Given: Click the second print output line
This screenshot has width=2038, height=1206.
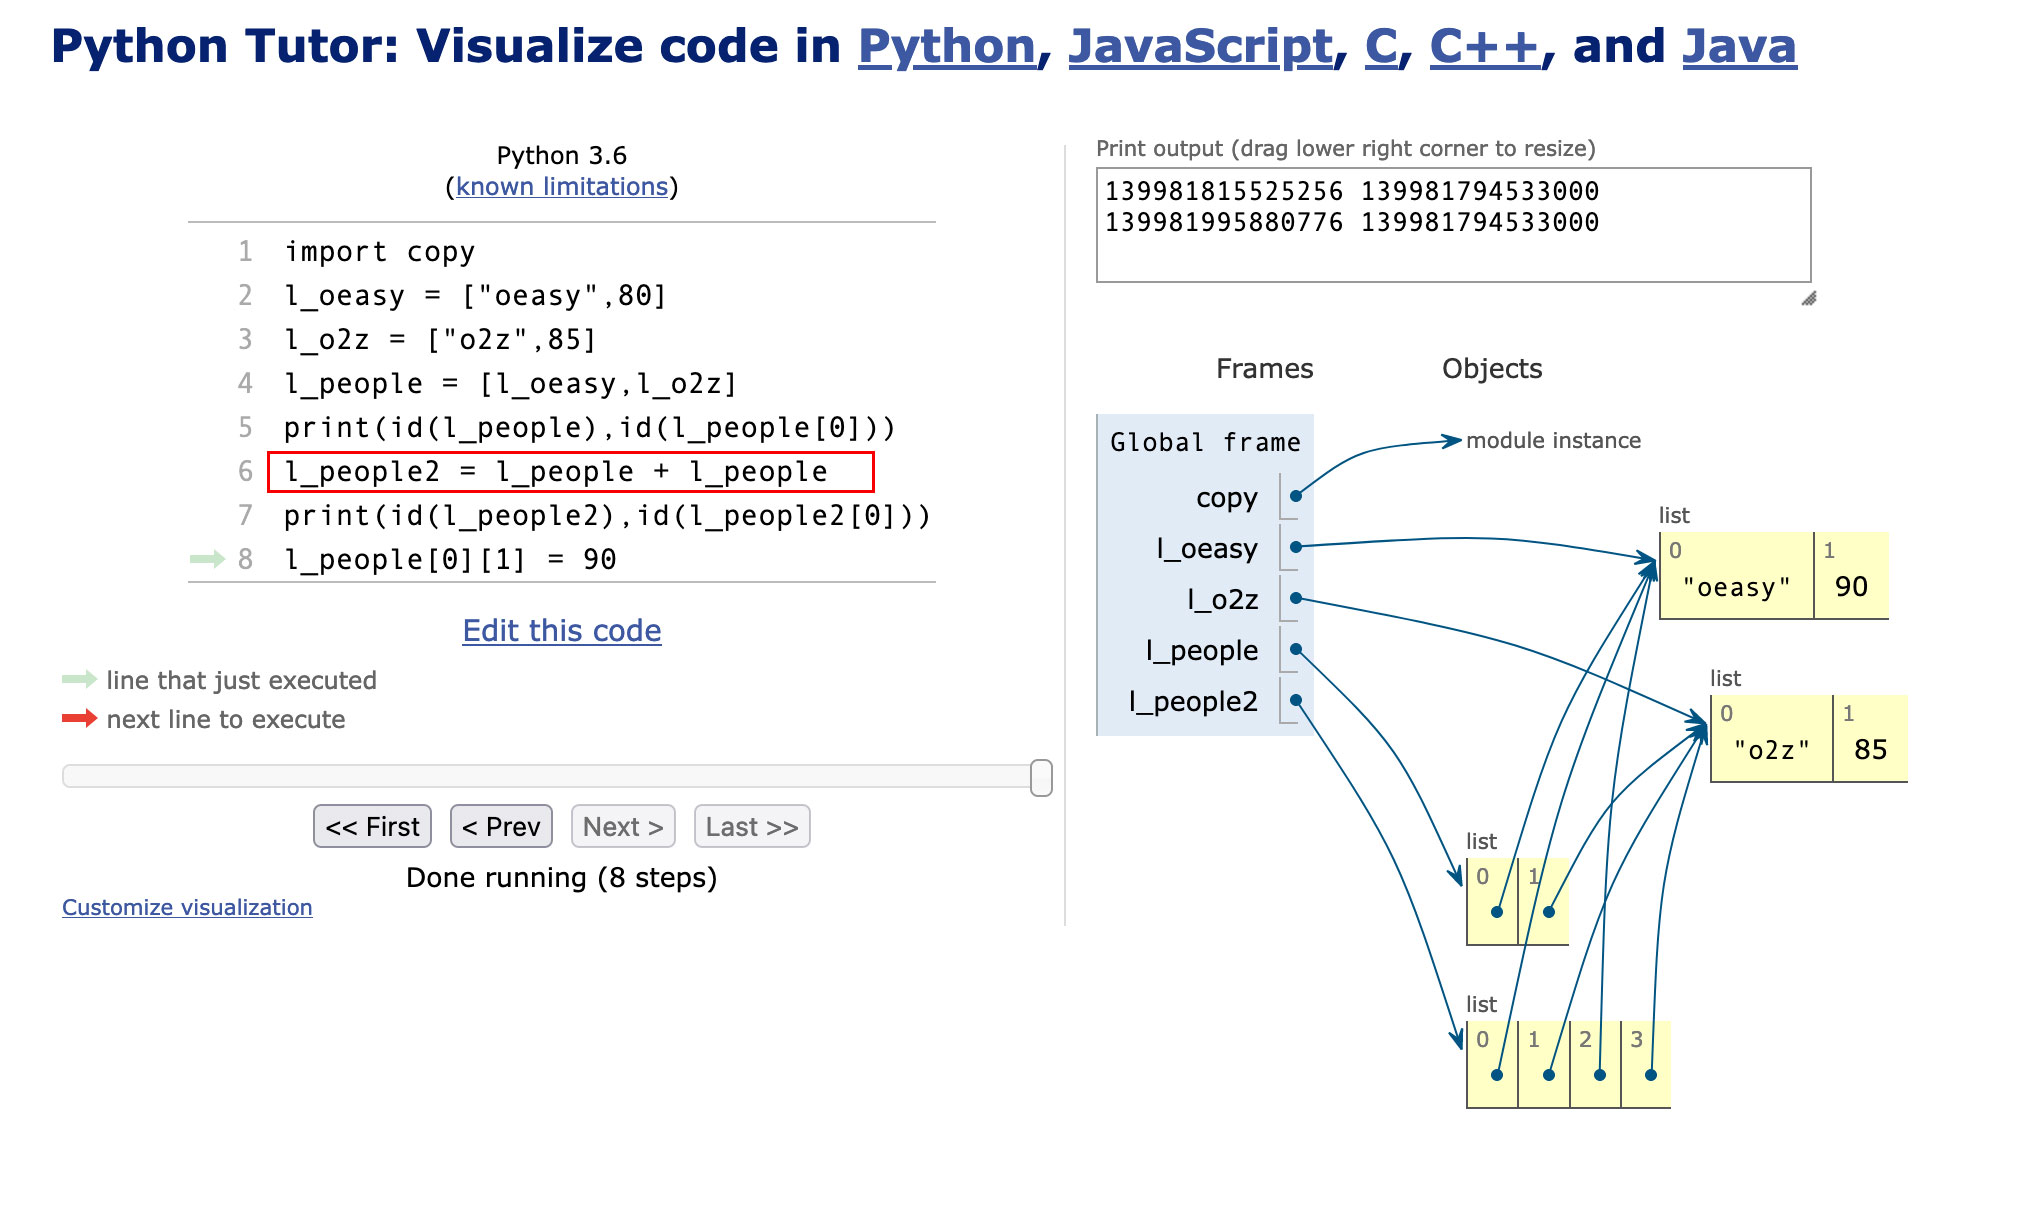Looking at the screenshot, I should pyautogui.click(x=1352, y=222).
